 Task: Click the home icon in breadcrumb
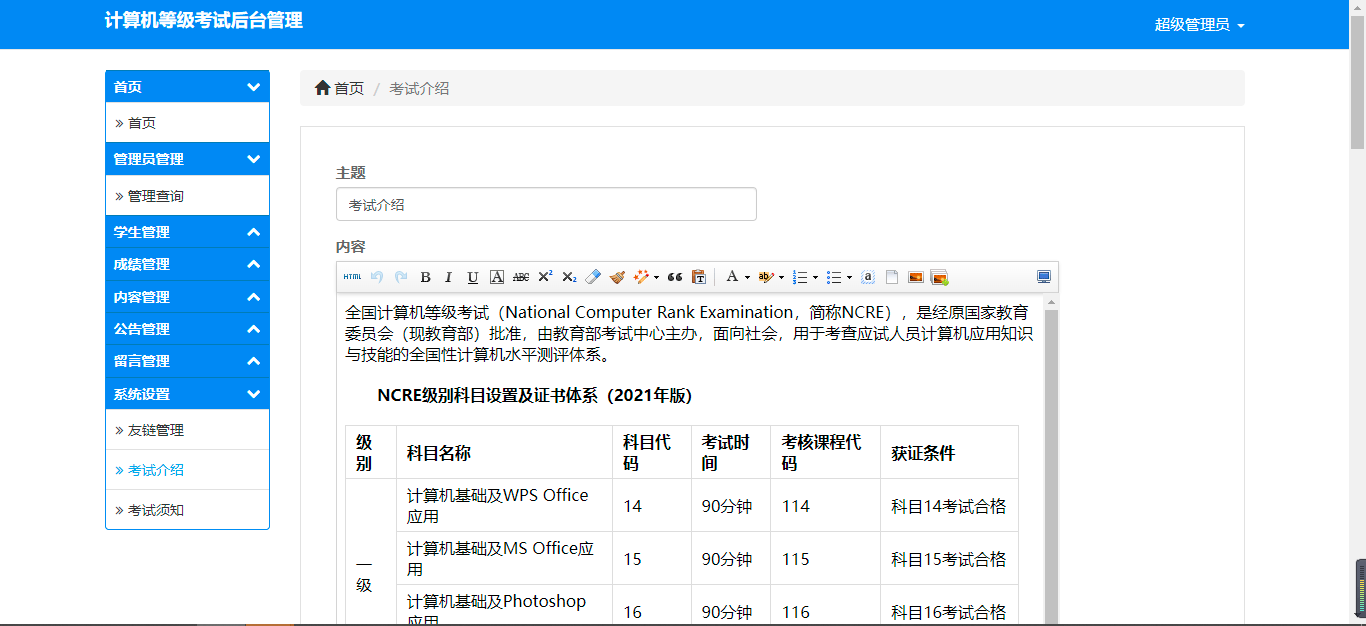coord(322,88)
